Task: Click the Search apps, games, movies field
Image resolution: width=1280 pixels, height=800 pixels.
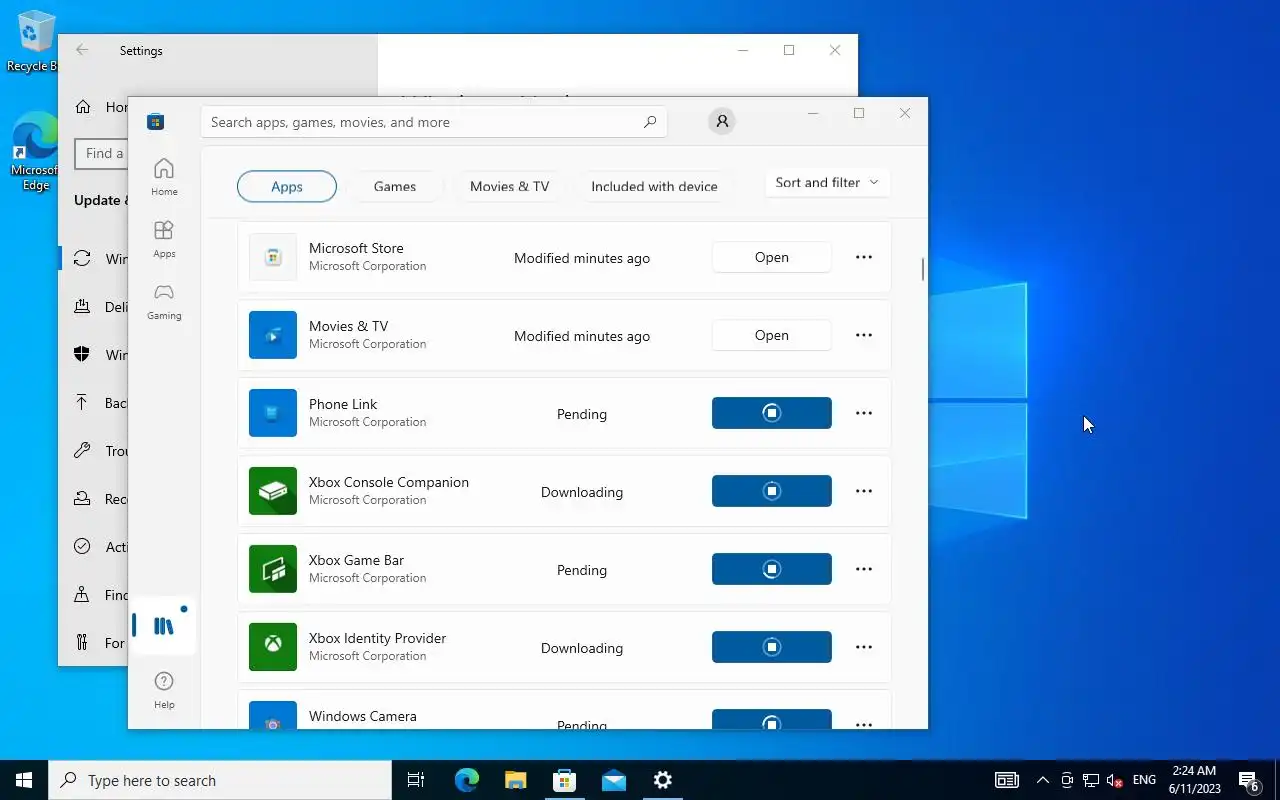Action: click(434, 122)
